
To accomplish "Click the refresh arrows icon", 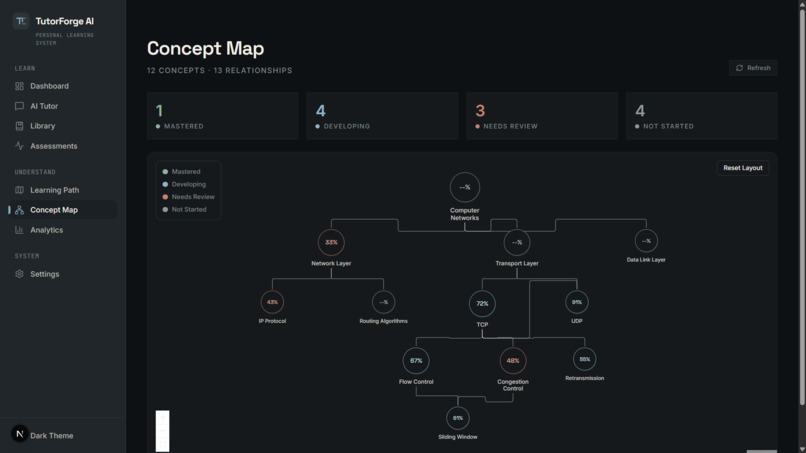I will 739,68.
